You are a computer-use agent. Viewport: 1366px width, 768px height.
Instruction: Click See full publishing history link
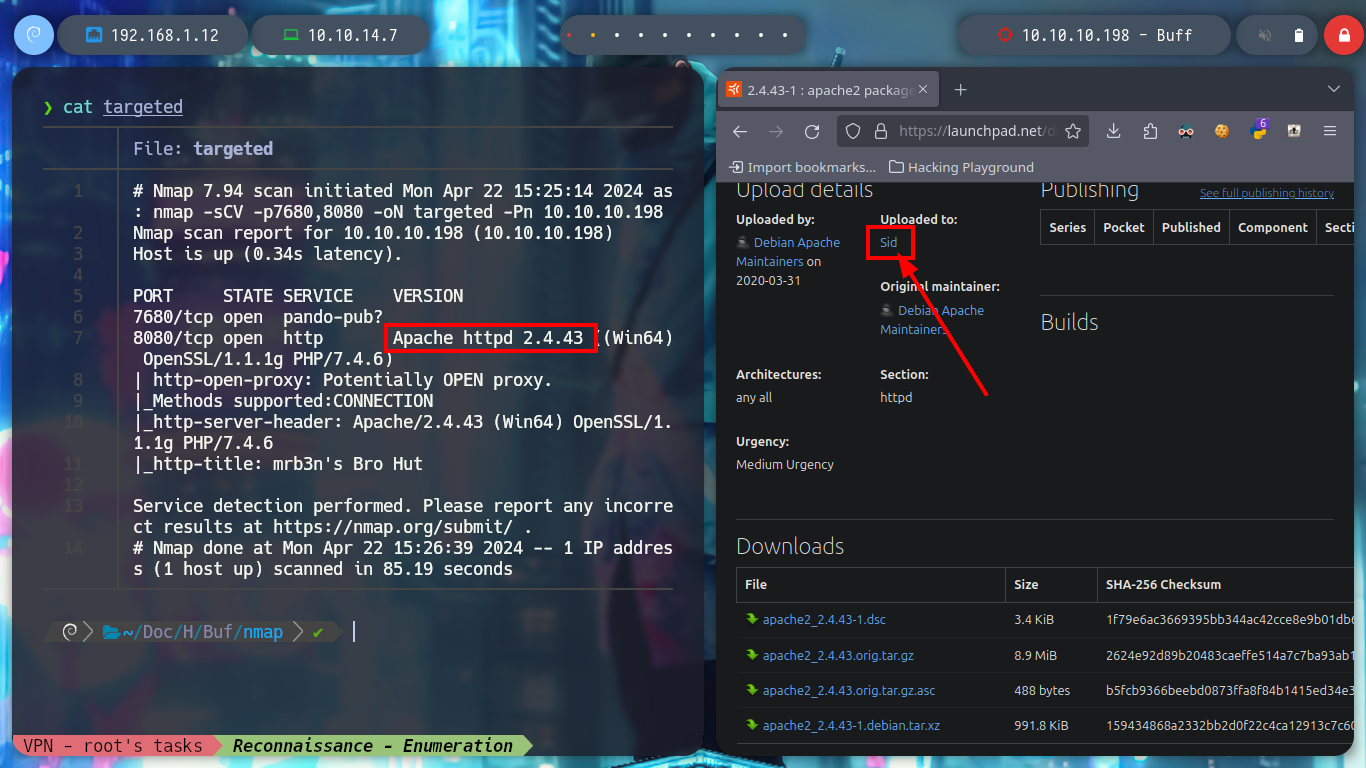point(1267,193)
